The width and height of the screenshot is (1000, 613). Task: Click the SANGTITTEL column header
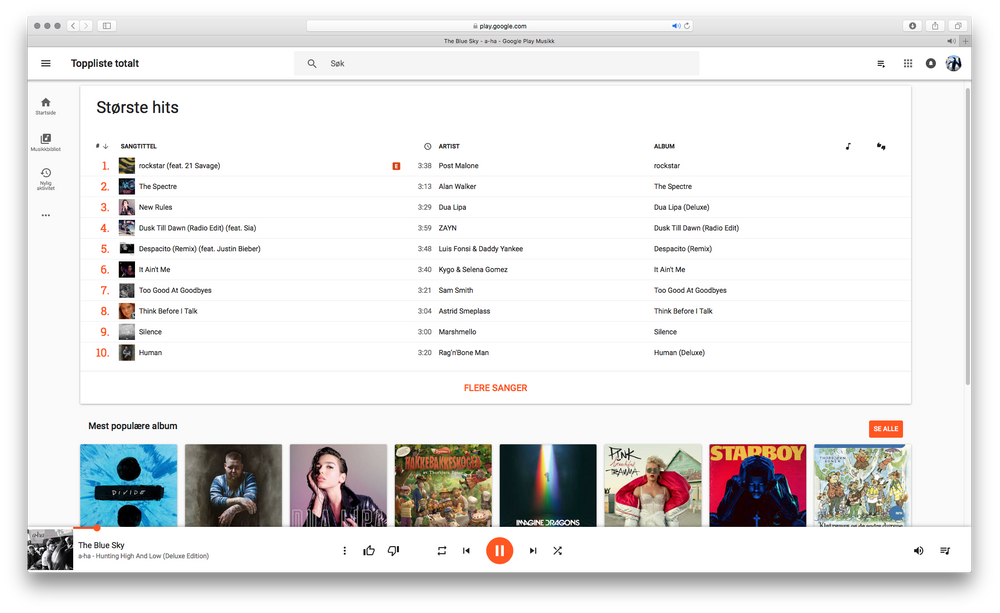coord(138,146)
